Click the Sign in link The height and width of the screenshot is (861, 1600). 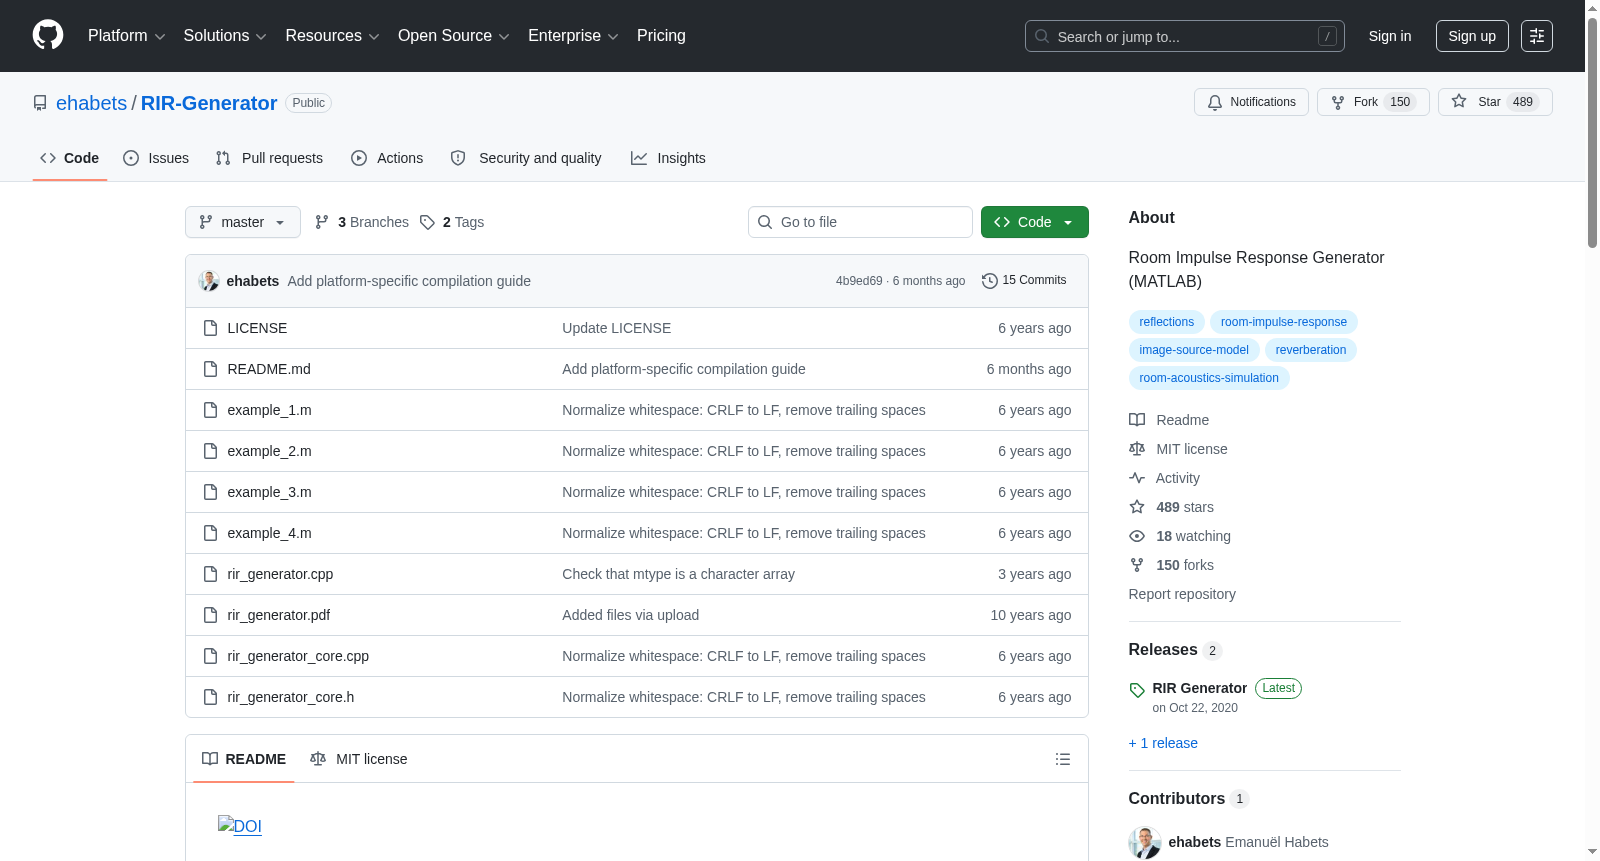(x=1390, y=36)
